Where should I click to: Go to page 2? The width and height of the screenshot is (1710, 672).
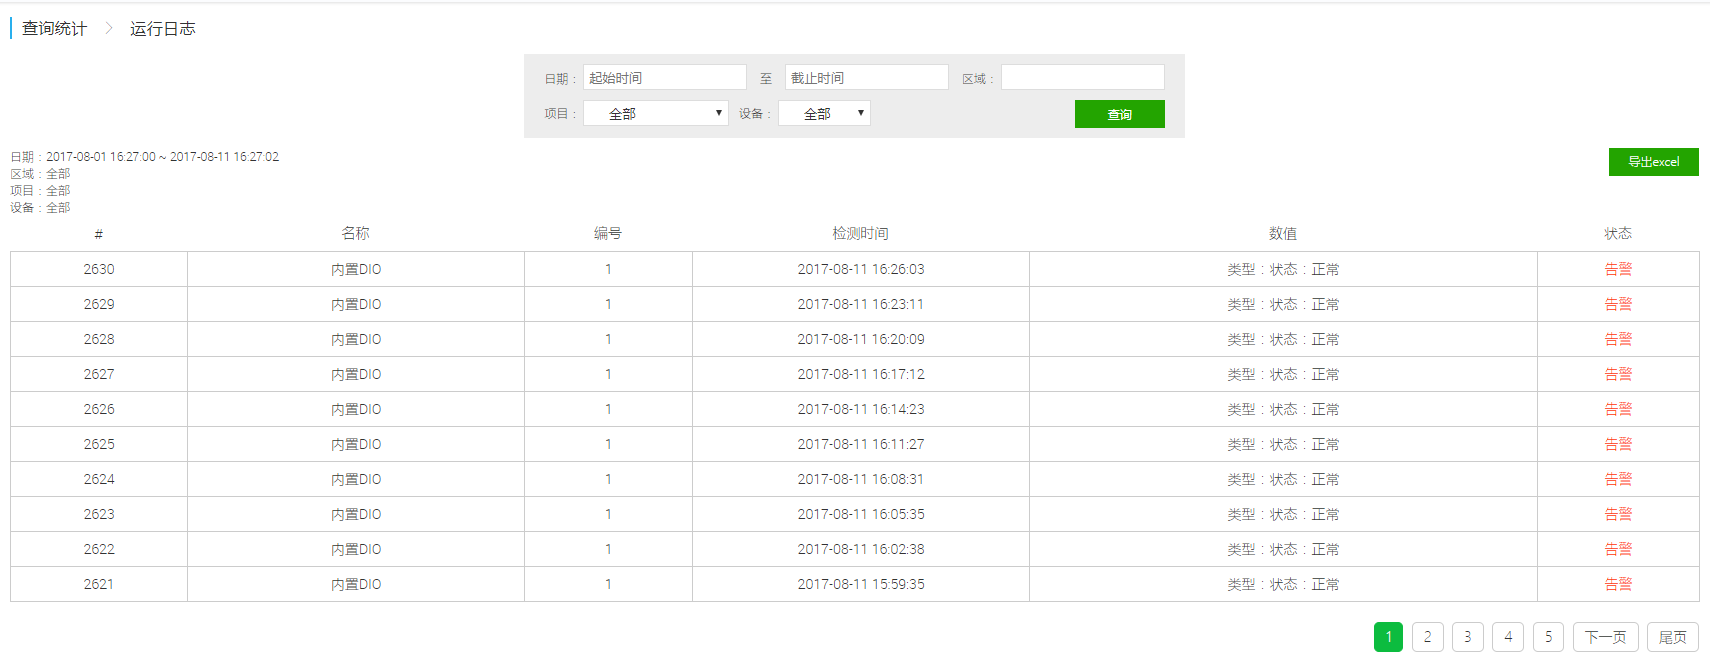(1427, 637)
